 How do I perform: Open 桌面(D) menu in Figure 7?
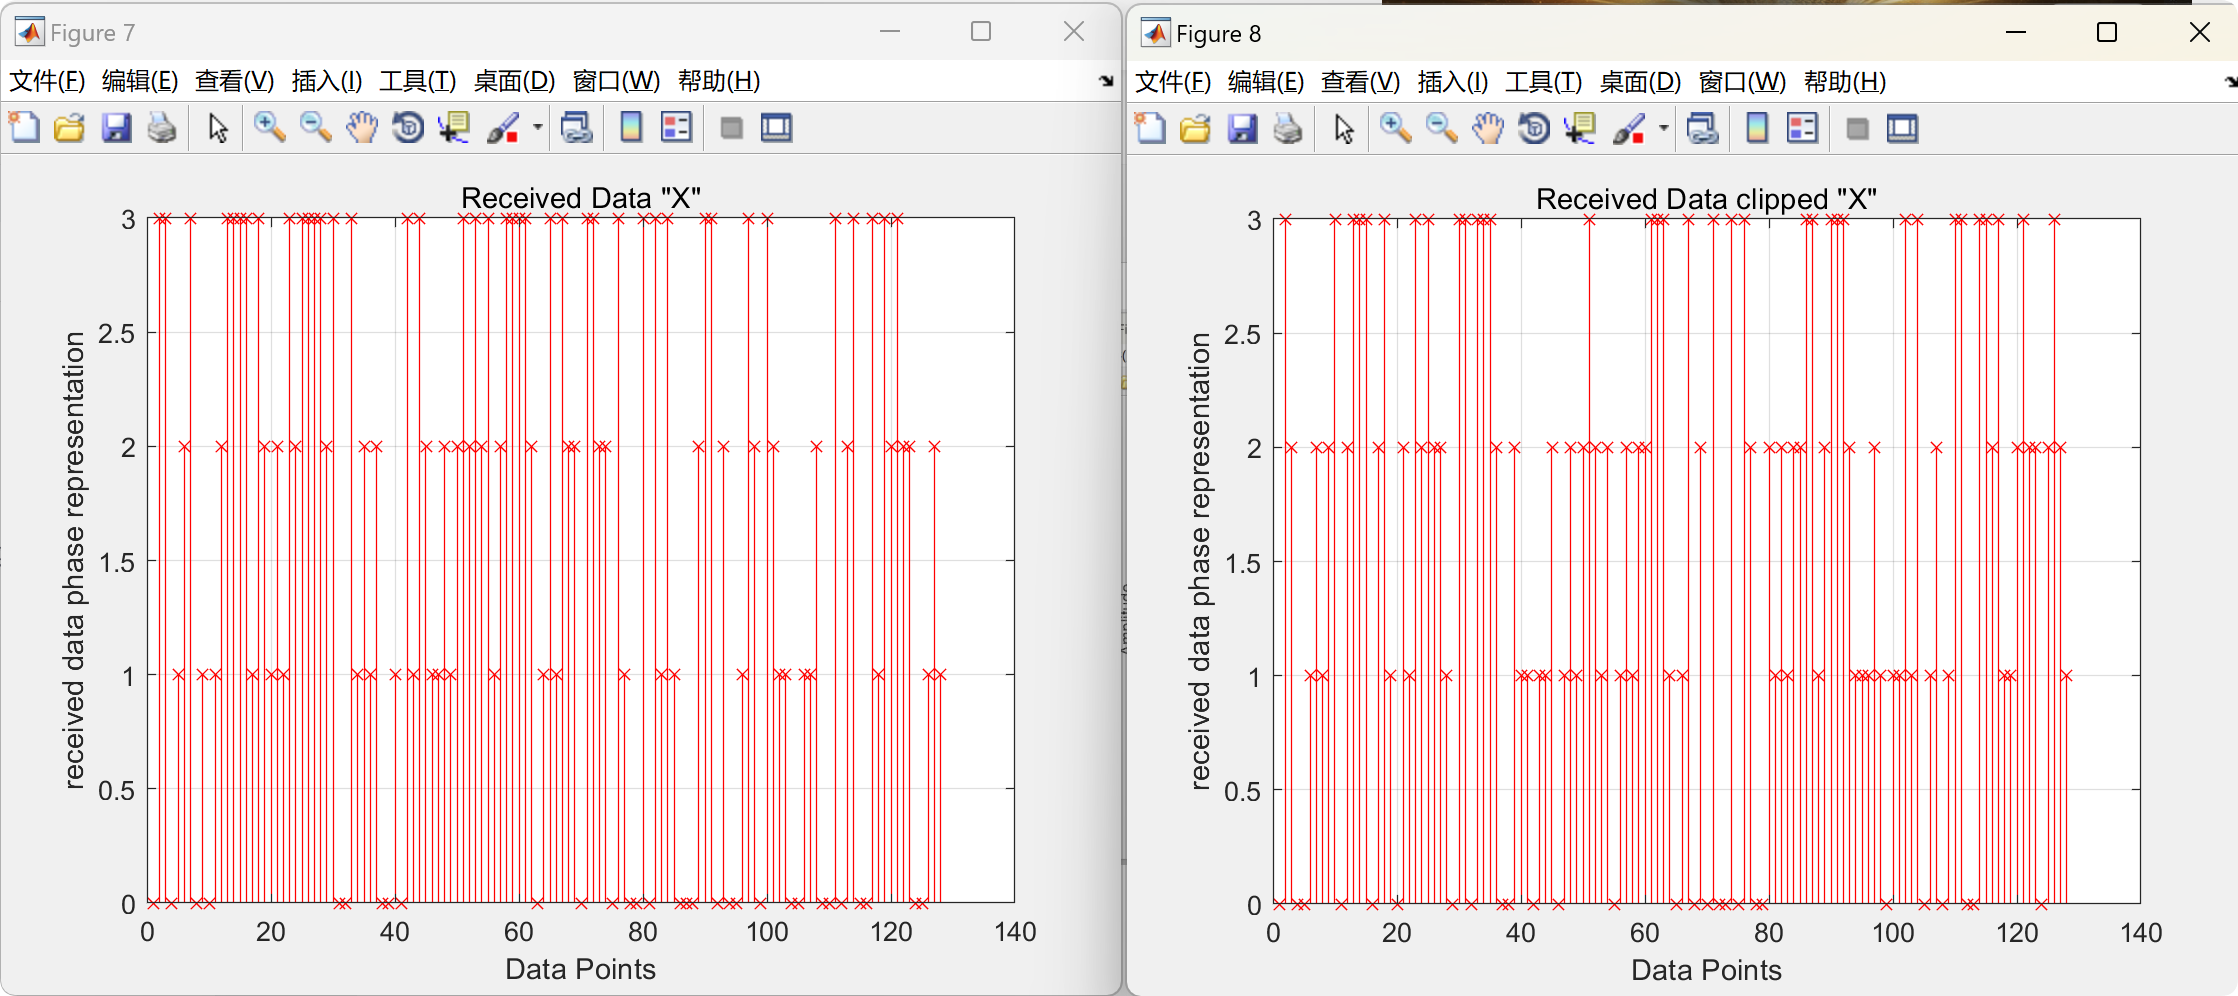coord(514,81)
